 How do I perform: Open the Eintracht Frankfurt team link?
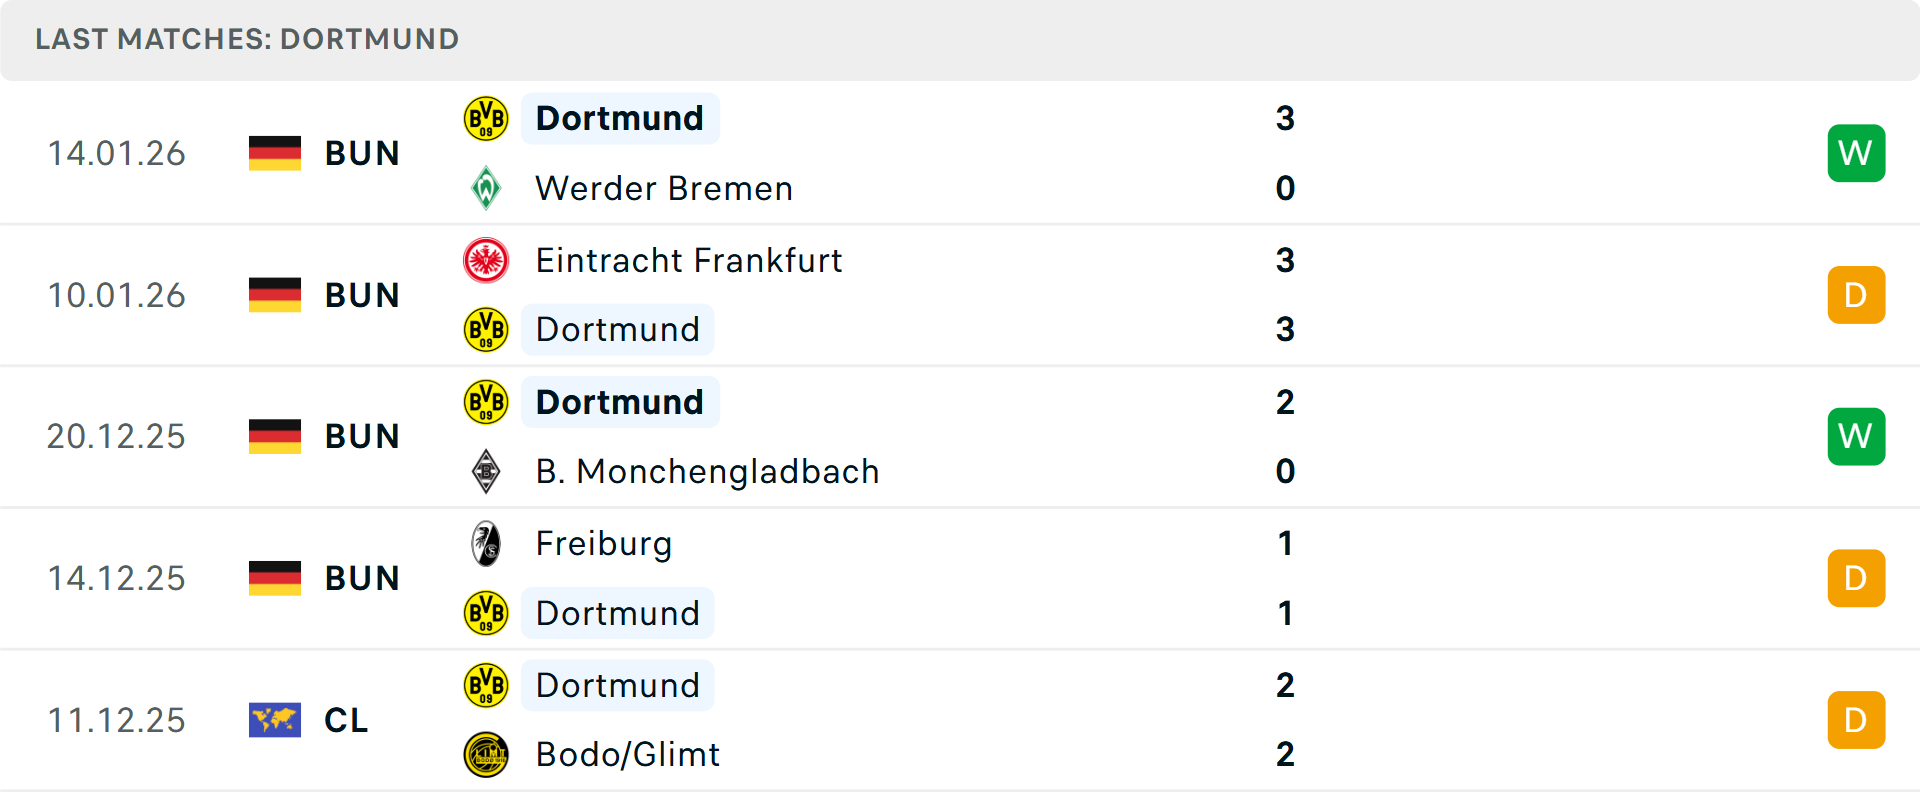tap(689, 260)
